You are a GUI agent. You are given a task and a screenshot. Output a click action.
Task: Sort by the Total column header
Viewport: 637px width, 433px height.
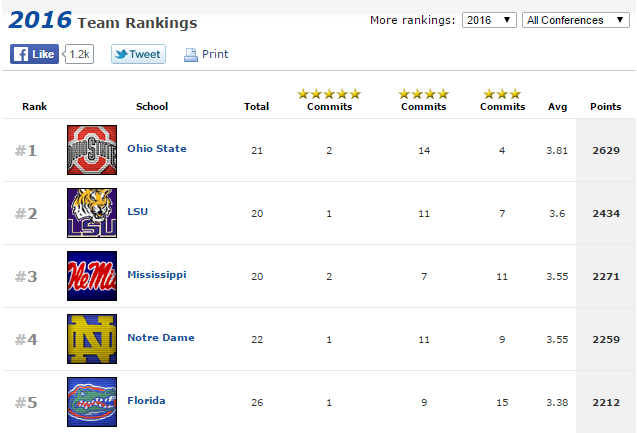(256, 106)
